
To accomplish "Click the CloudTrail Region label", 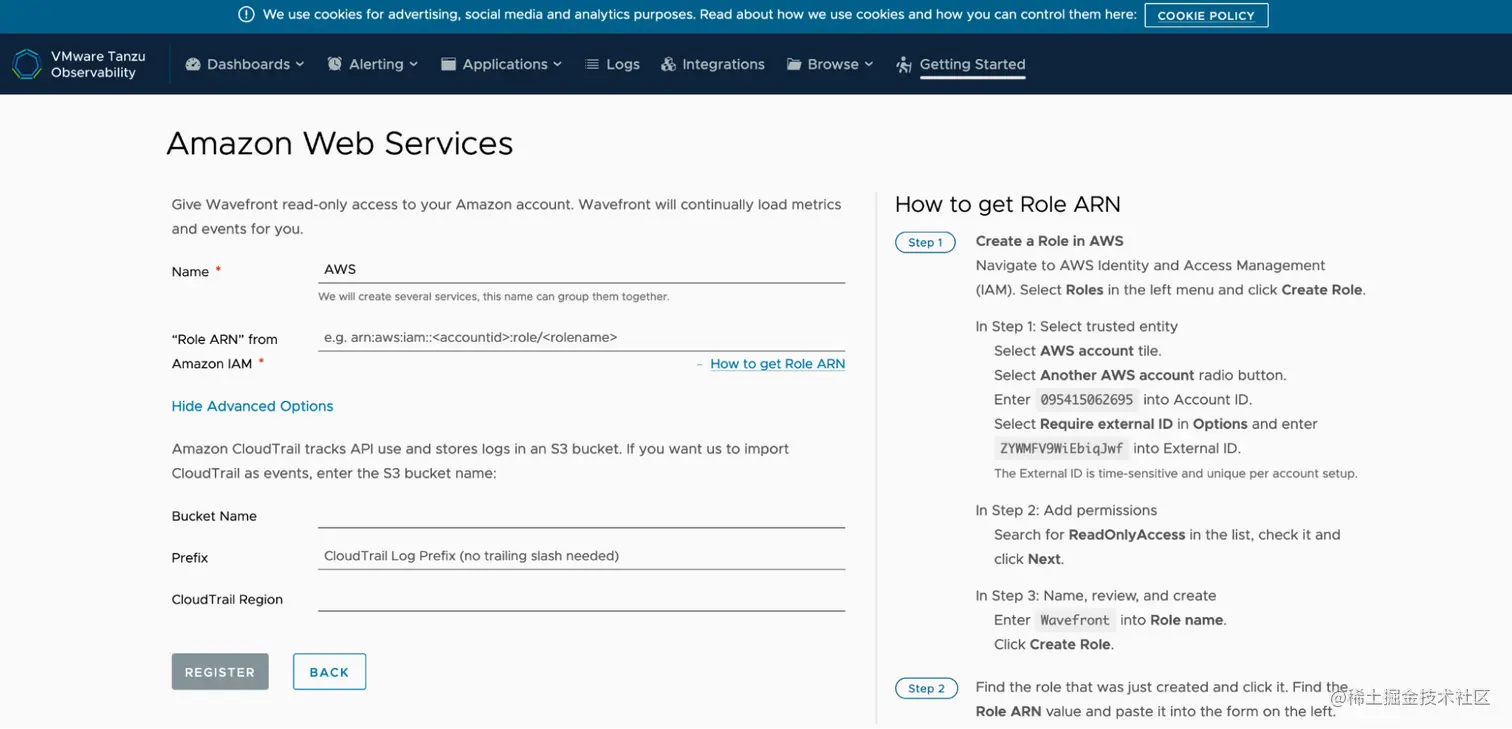I will 227,600.
